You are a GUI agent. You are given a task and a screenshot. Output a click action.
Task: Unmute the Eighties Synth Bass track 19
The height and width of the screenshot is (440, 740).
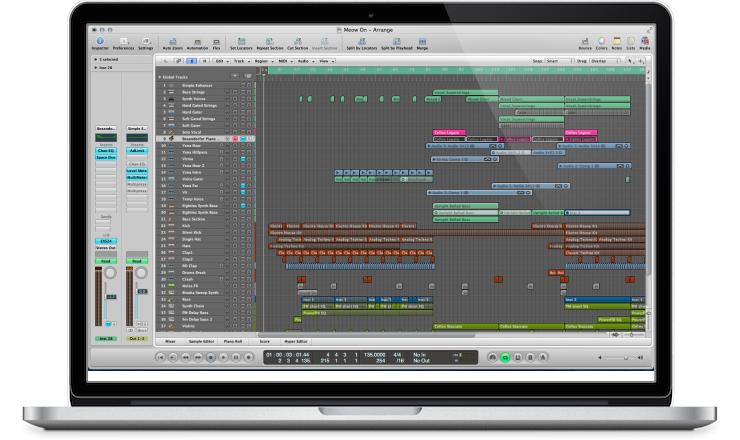[x=243, y=206]
